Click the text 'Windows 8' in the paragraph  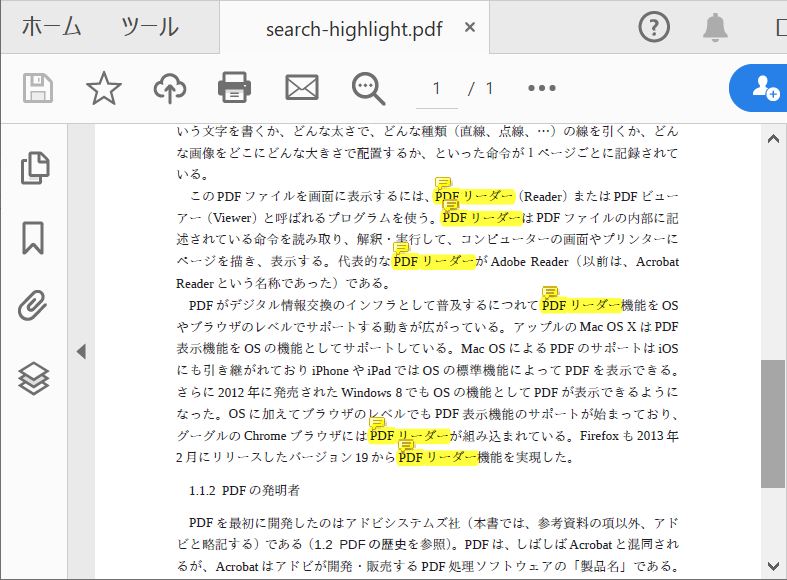tap(371, 392)
